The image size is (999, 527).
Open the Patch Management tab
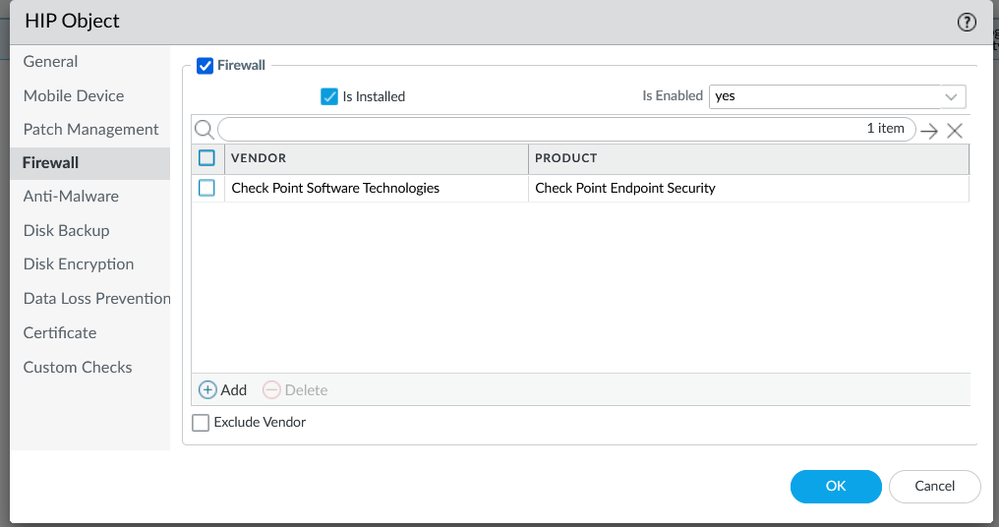(x=91, y=130)
